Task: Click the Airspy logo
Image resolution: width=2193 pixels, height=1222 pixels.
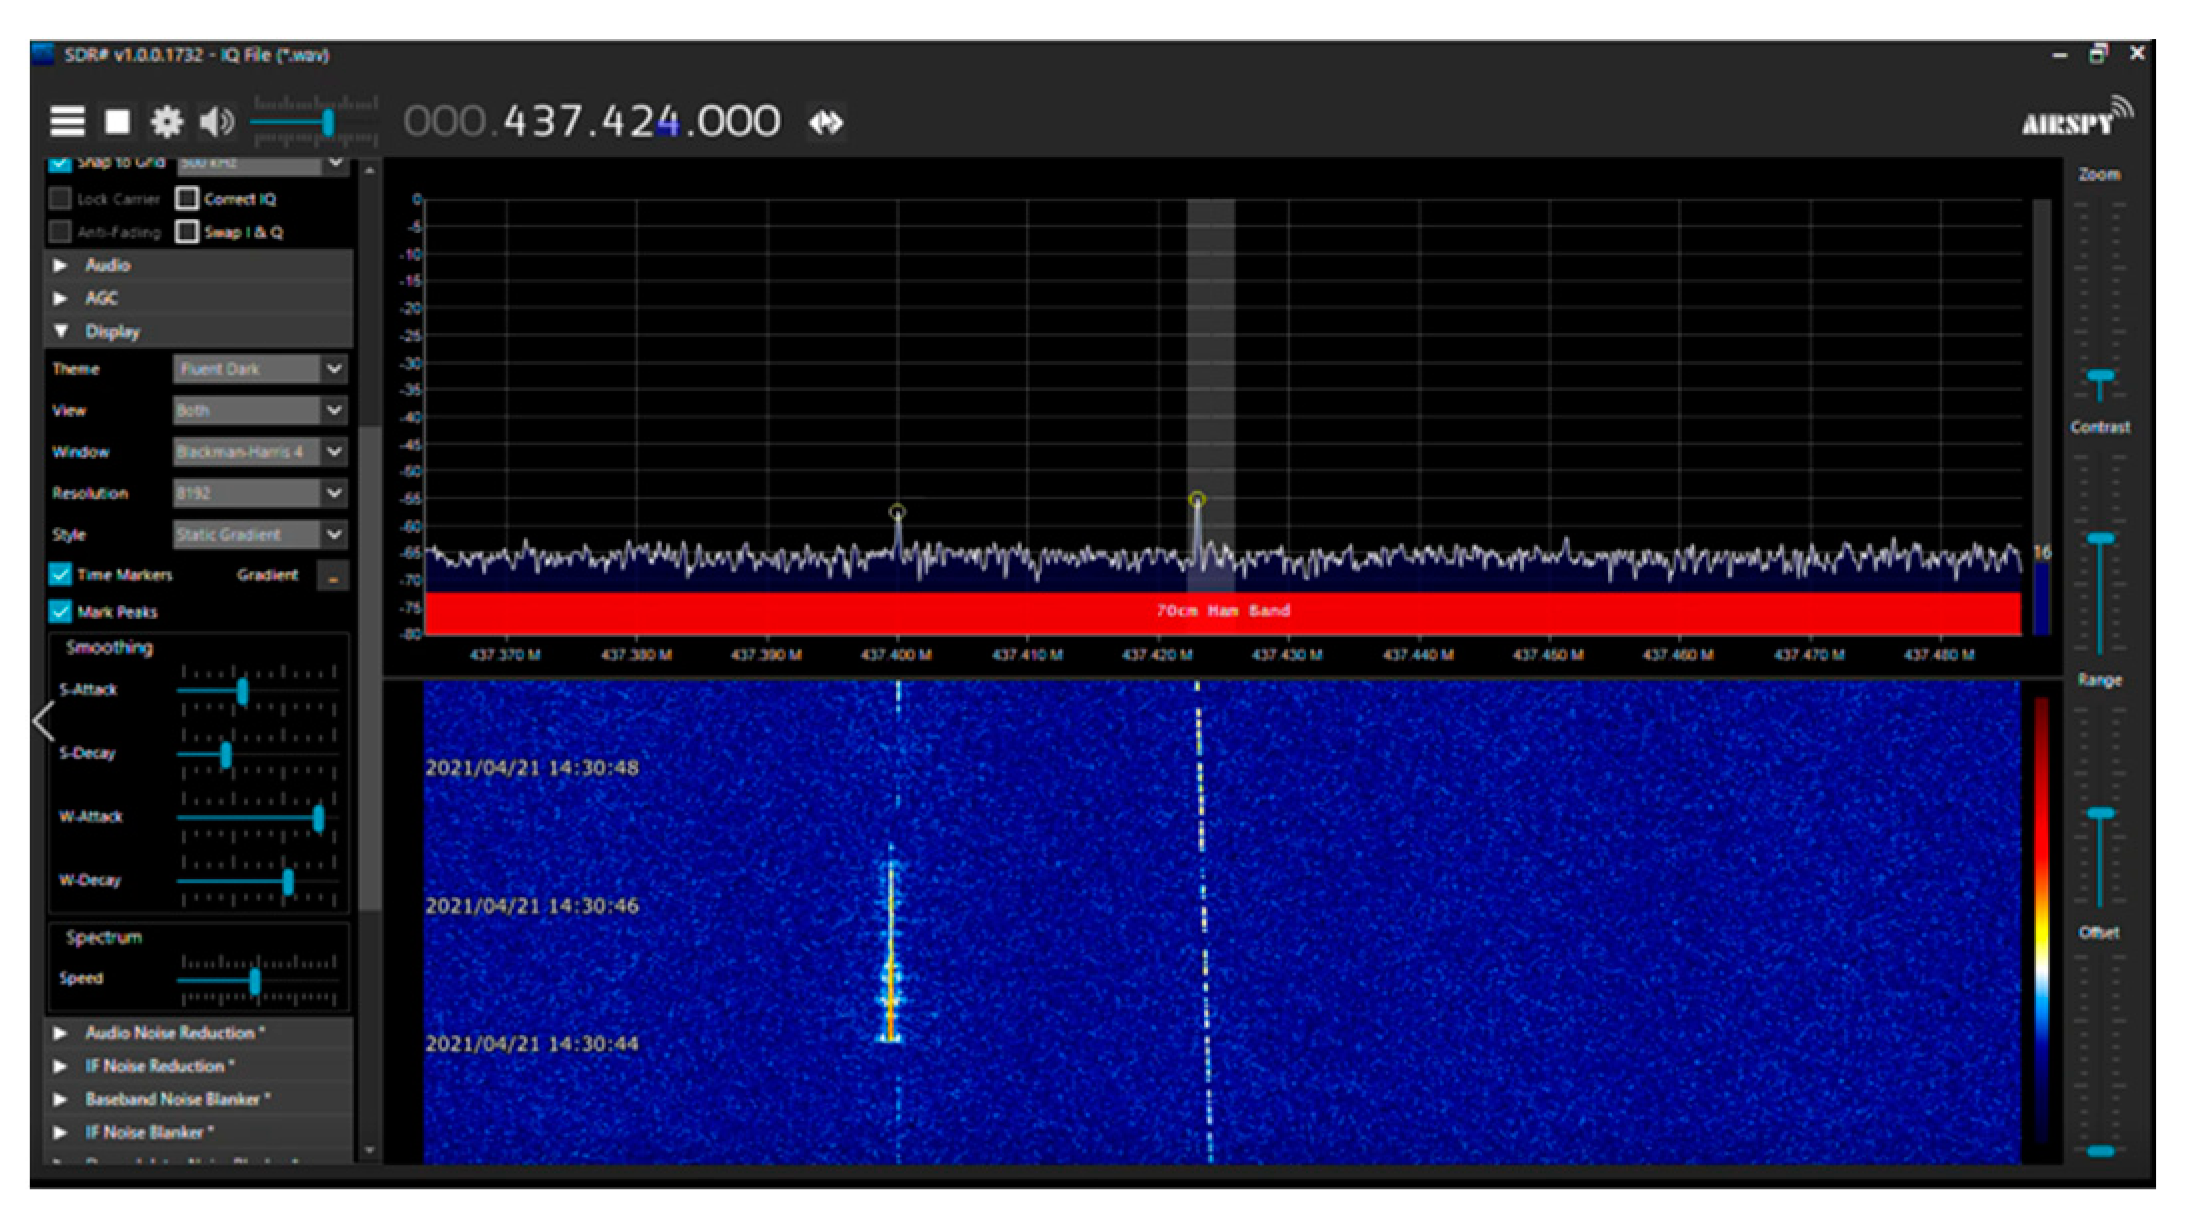Action: (x=2076, y=120)
